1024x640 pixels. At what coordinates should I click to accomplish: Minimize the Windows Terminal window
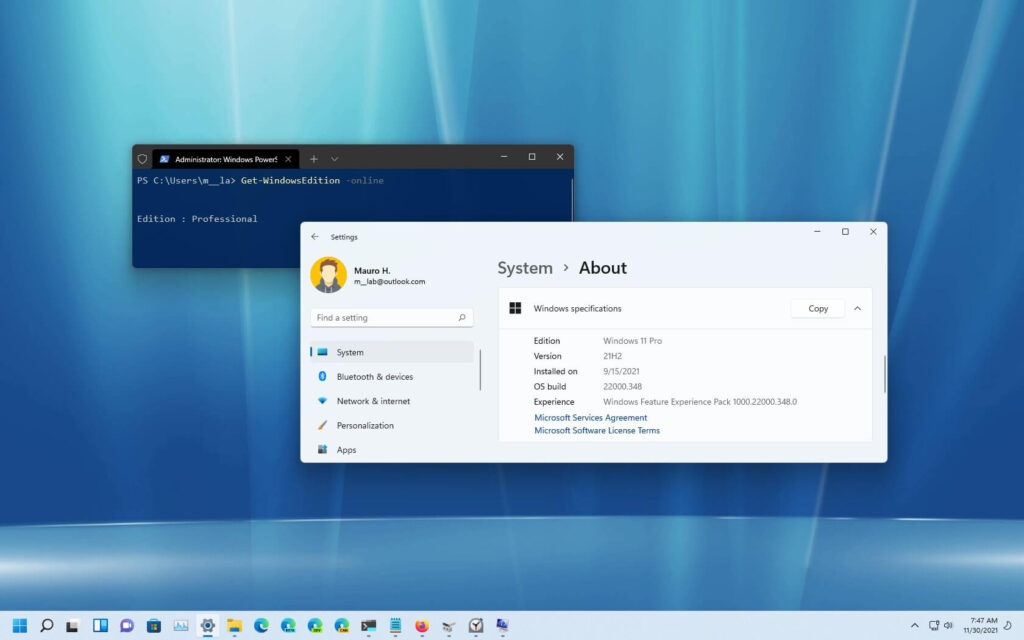tap(504, 157)
